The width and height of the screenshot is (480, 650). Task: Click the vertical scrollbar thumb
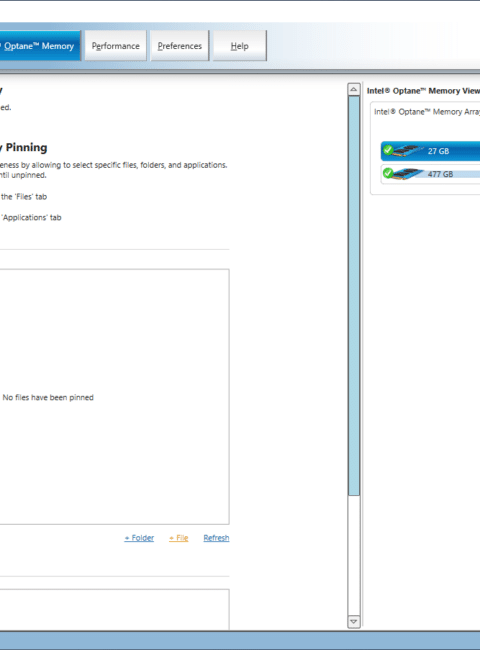pos(354,296)
